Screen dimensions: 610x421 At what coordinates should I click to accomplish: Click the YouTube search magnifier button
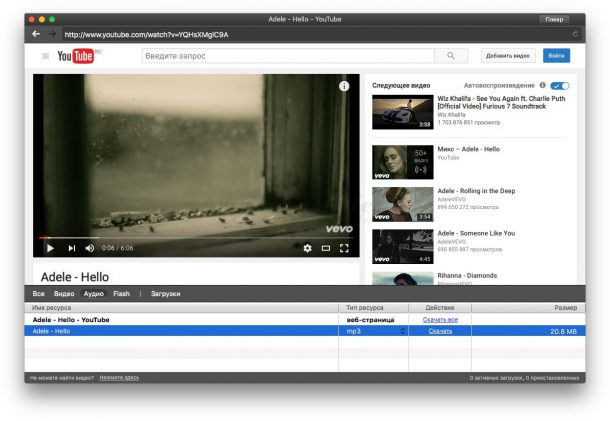click(x=450, y=56)
